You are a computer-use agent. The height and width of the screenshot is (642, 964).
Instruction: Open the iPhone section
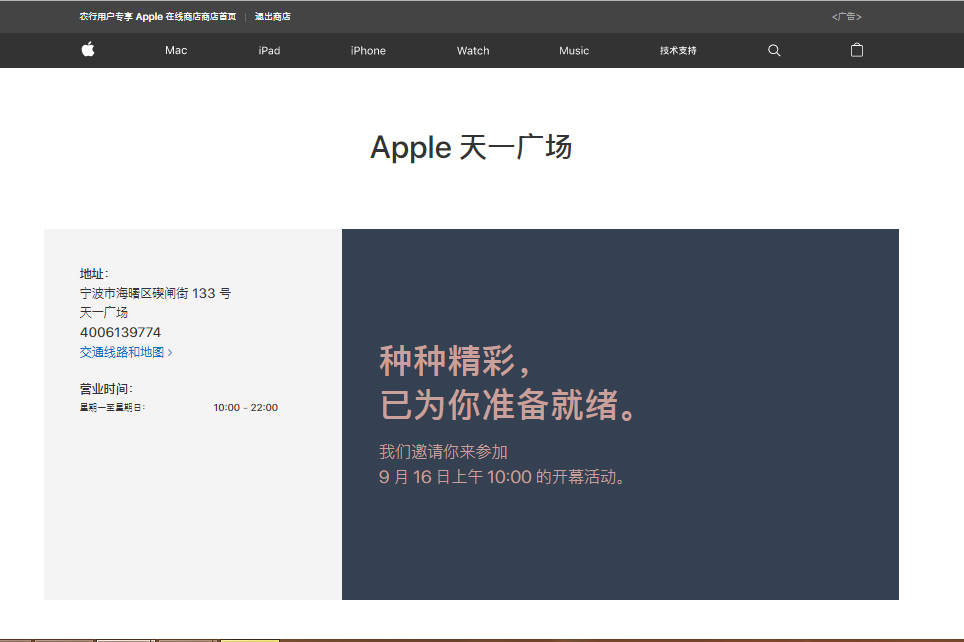(367, 50)
